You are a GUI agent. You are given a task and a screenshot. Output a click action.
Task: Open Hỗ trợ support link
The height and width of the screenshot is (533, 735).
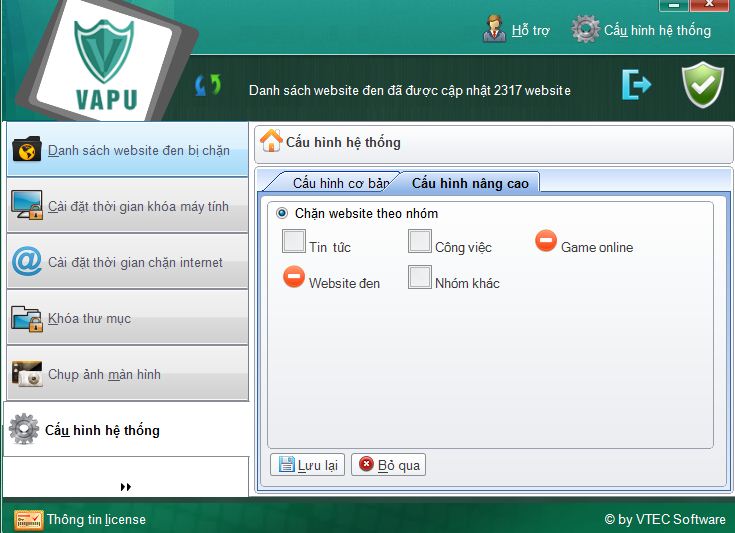[x=530, y=30]
